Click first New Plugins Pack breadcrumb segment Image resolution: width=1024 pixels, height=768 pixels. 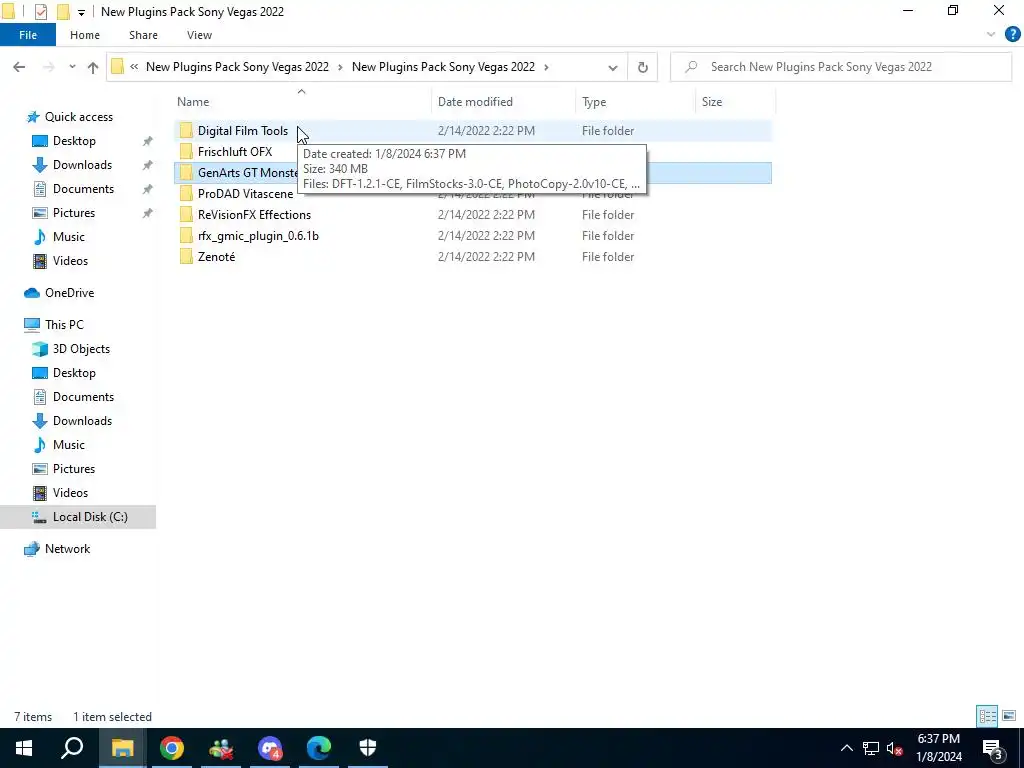pos(237,67)
